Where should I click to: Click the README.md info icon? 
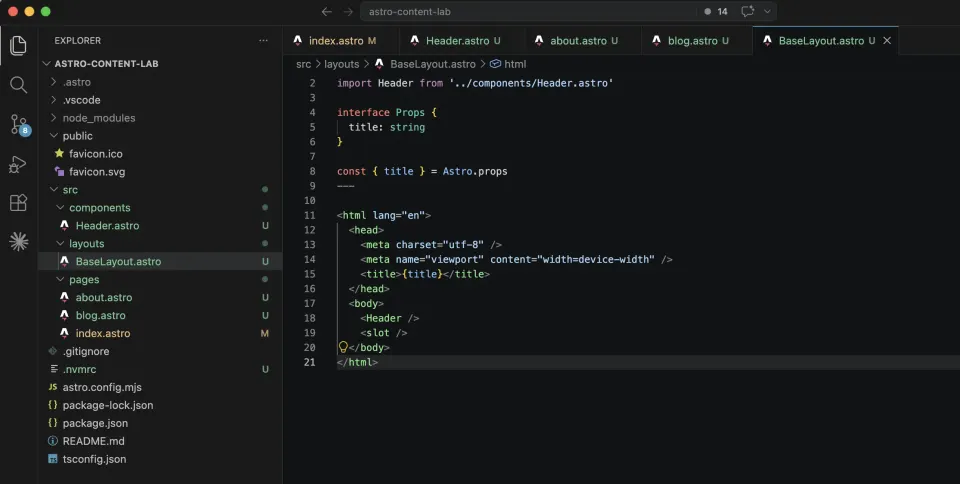click(x=53, y=441)
